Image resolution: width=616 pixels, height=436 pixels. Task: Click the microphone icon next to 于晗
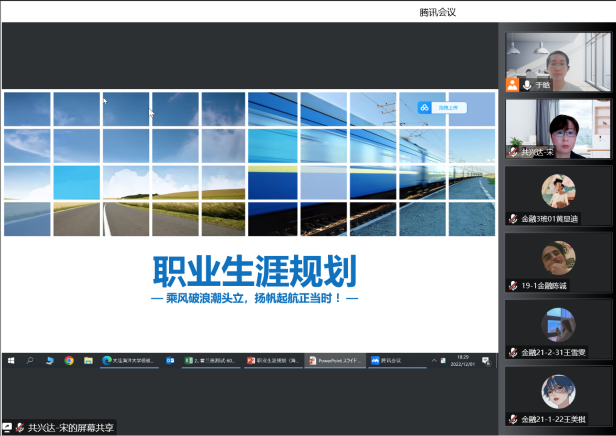tap(526, 85)
